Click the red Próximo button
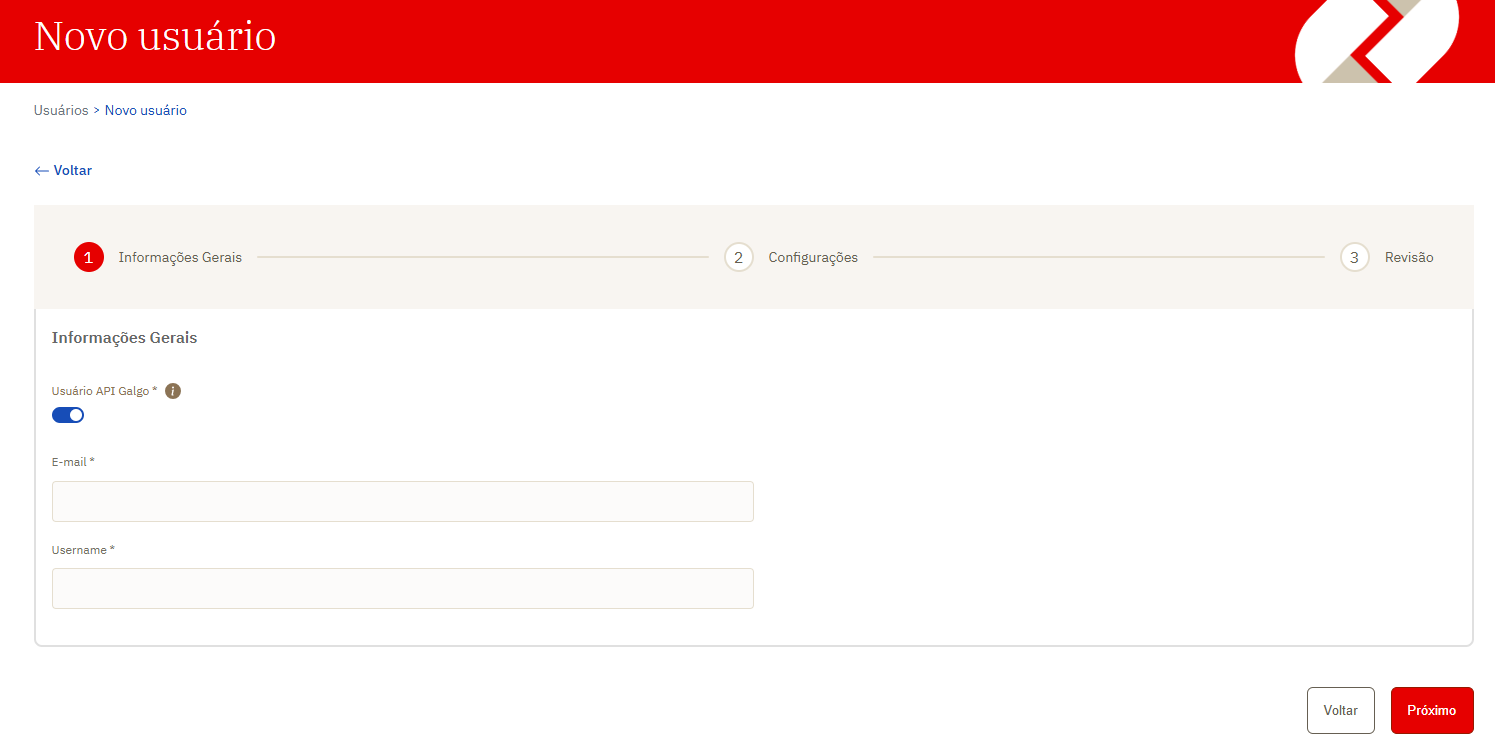The width and height of the screenshot is (1495, 738). click(x=1432, y=711)
